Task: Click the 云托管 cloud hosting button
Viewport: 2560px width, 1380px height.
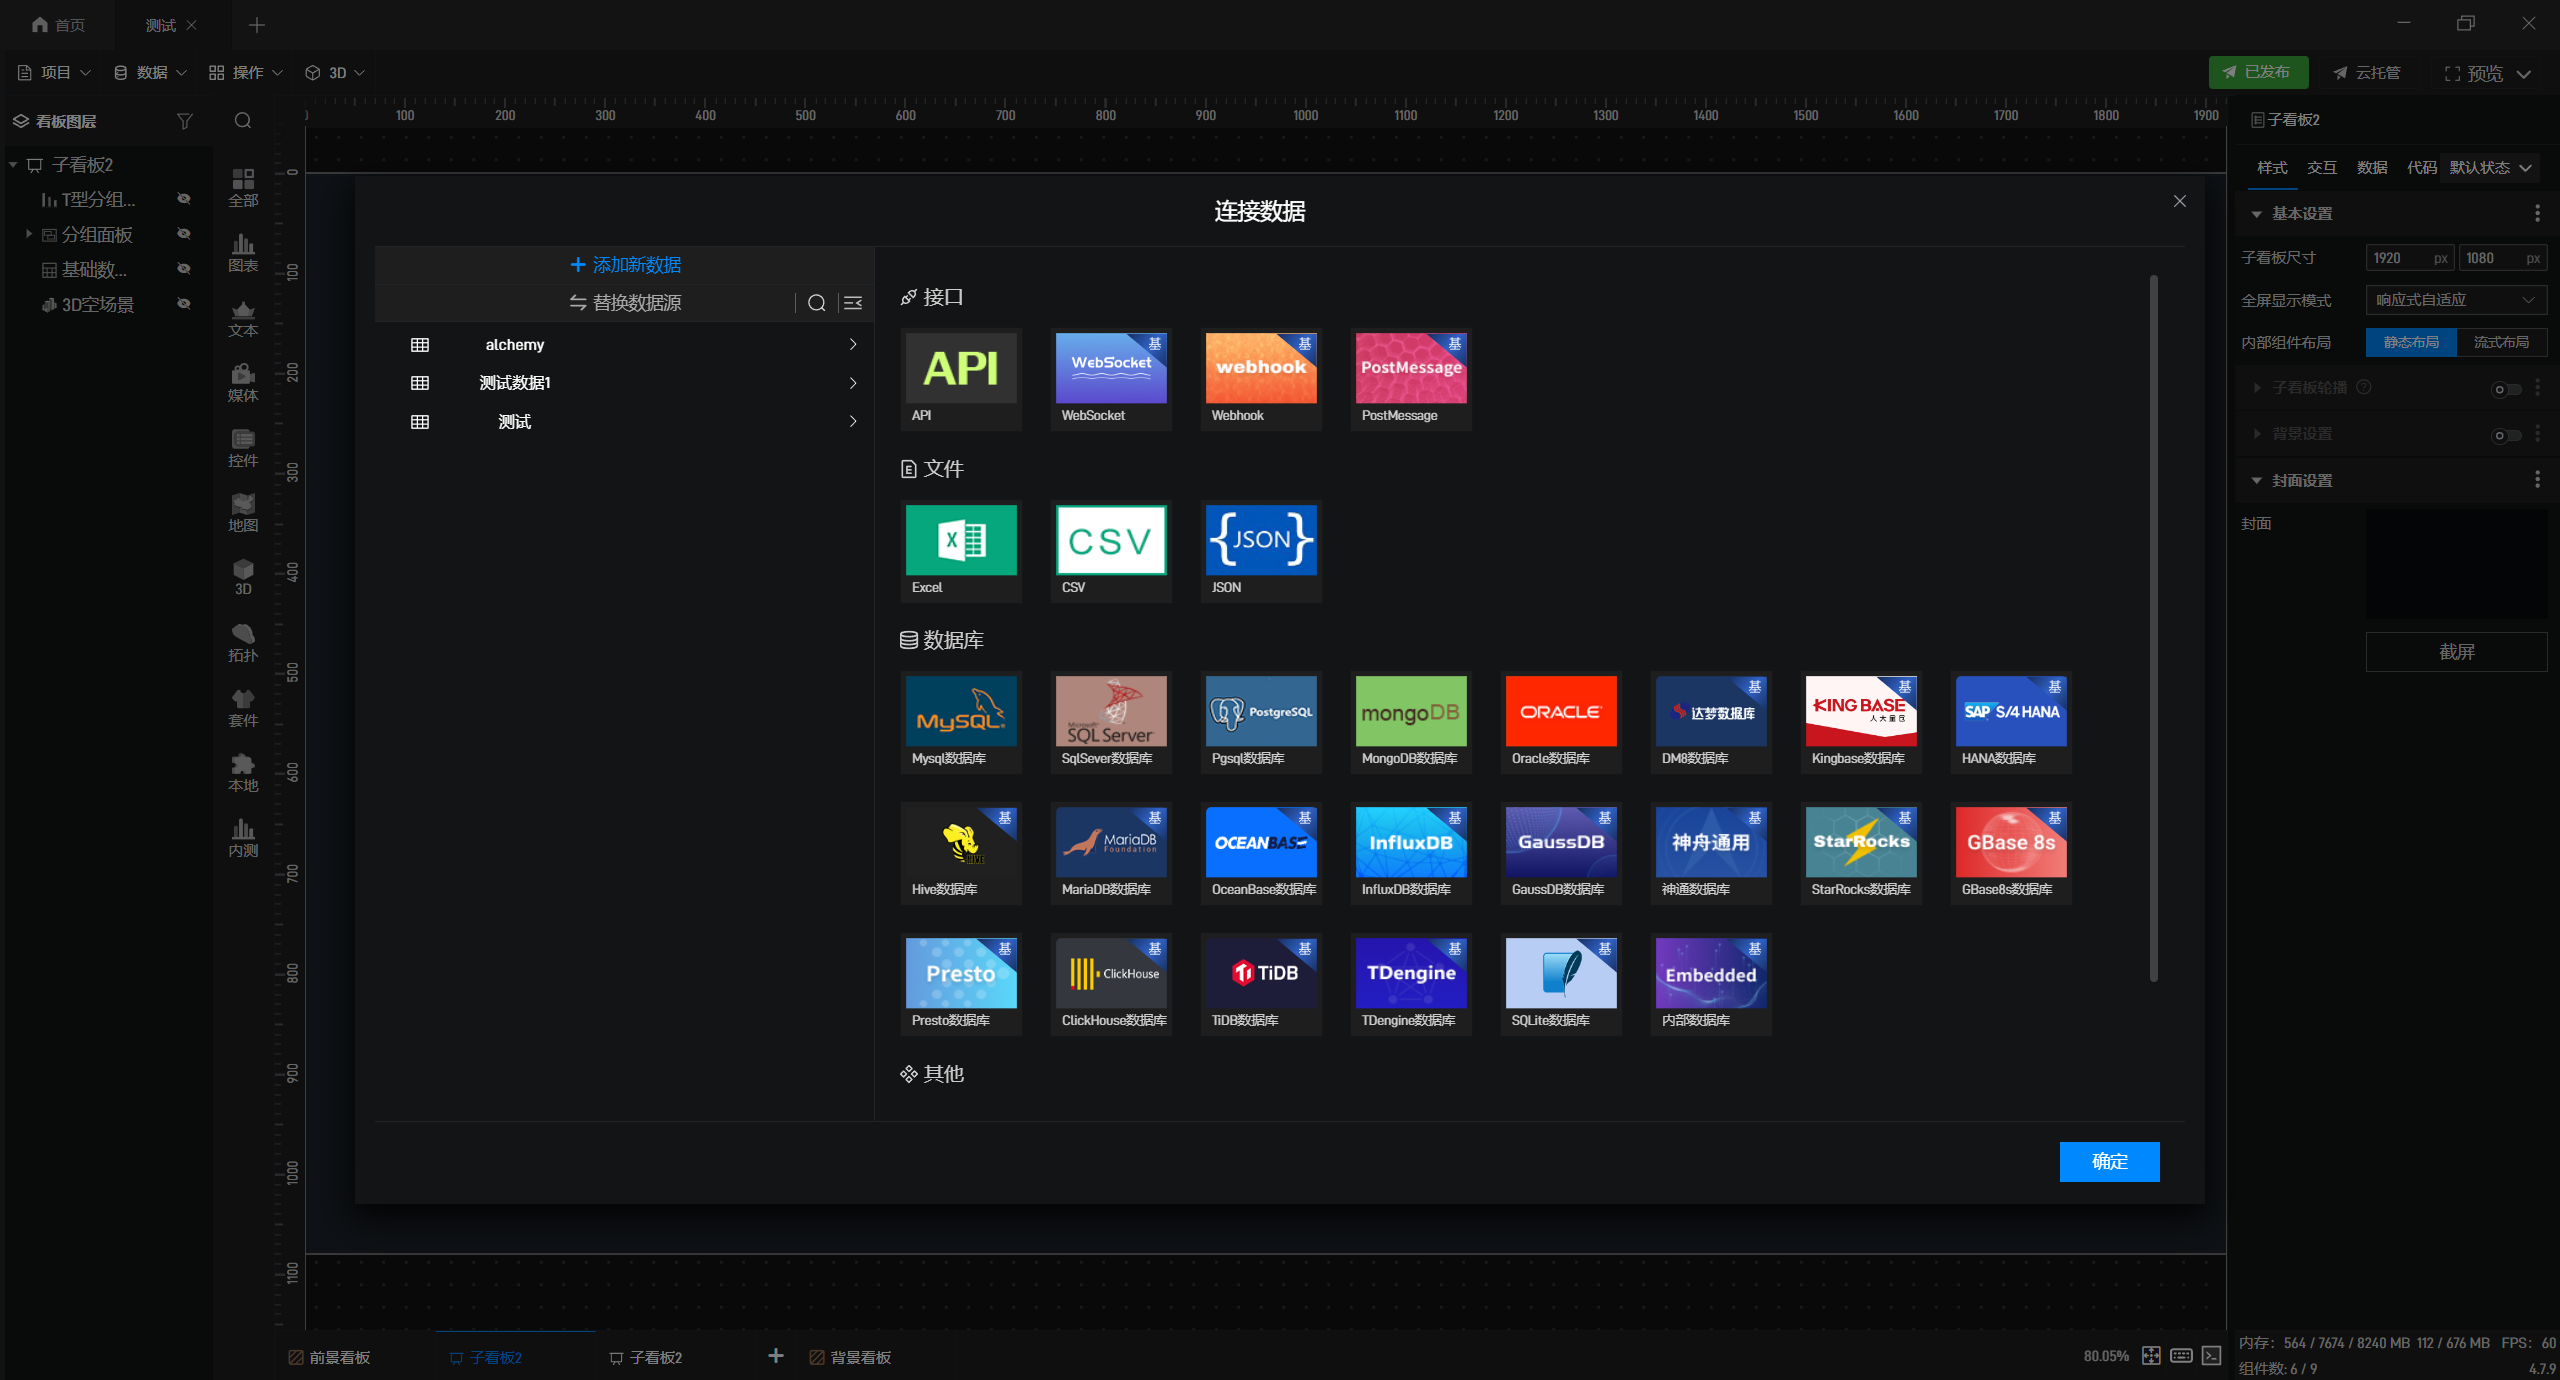Action: tap(2367, 73)
